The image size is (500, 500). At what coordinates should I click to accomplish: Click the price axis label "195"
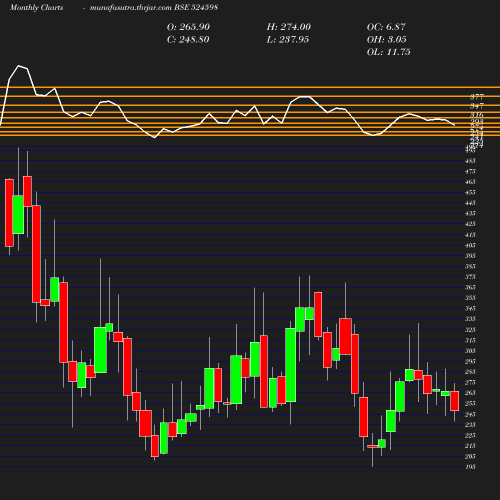click(470, 467)
